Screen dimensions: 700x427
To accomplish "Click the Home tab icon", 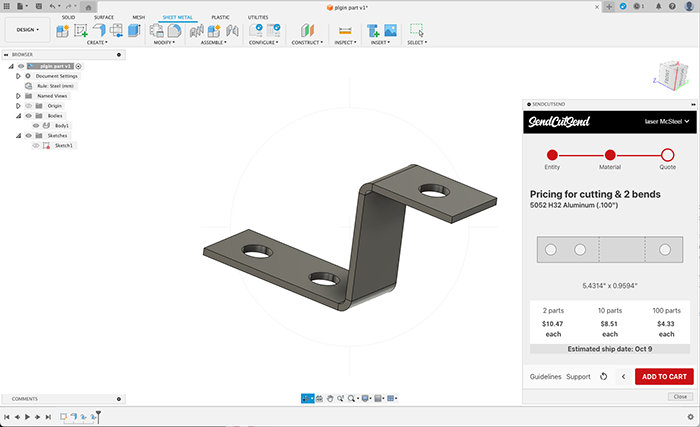I will (89, 6).
